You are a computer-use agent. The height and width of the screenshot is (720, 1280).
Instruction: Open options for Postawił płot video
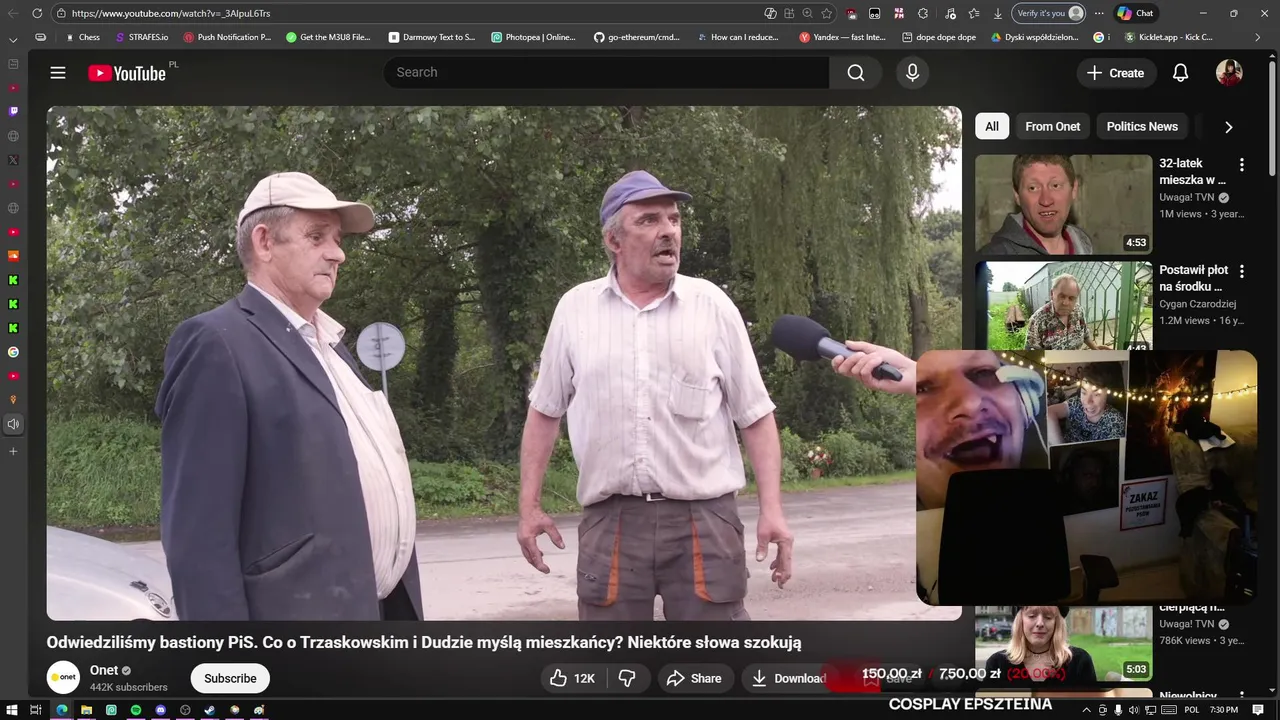1242,271
